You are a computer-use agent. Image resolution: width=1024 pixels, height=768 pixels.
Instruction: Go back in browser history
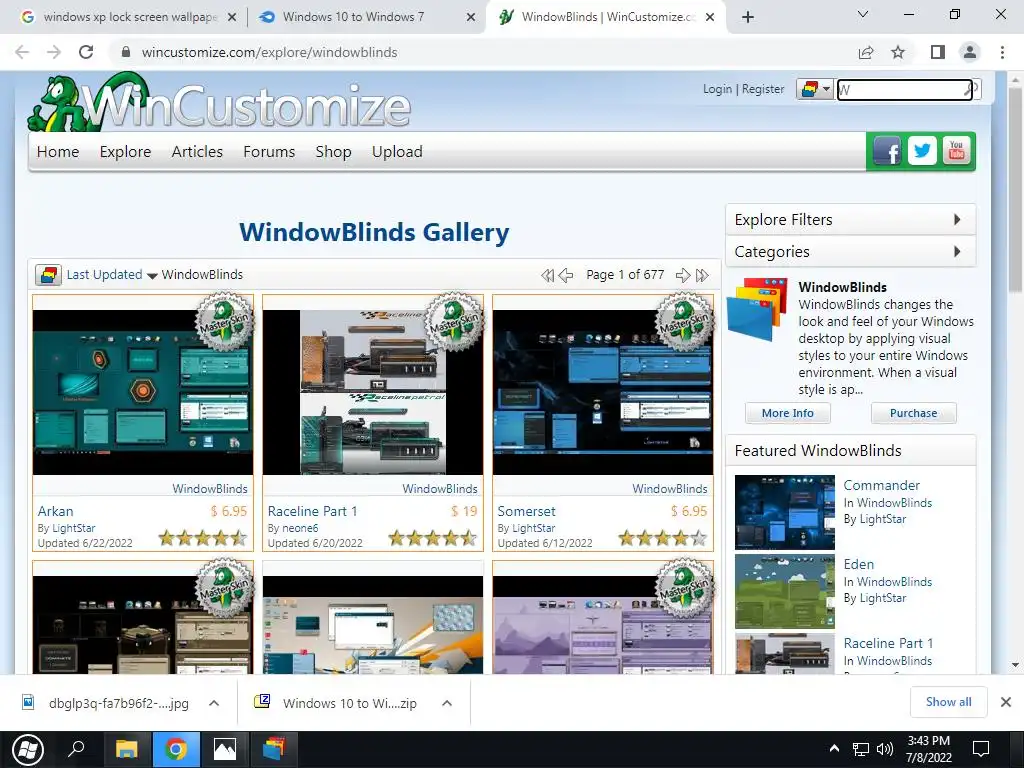22,52
